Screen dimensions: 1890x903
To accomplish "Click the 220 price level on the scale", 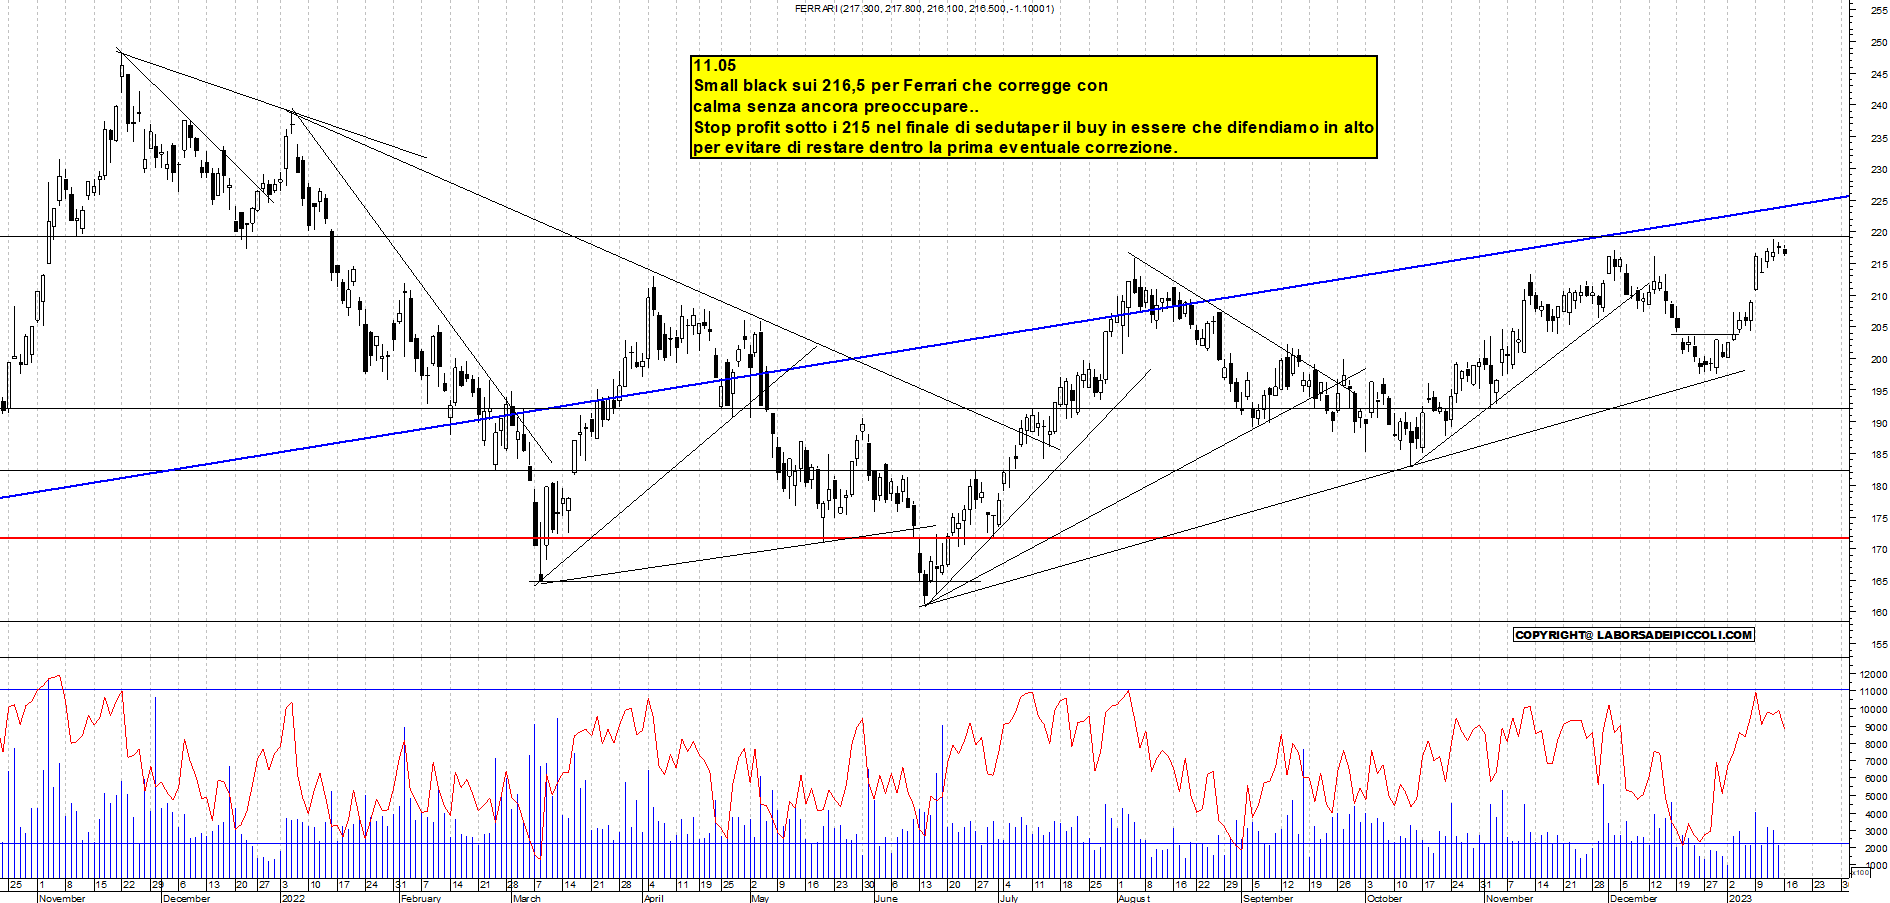I will (x=1879, y=233).
